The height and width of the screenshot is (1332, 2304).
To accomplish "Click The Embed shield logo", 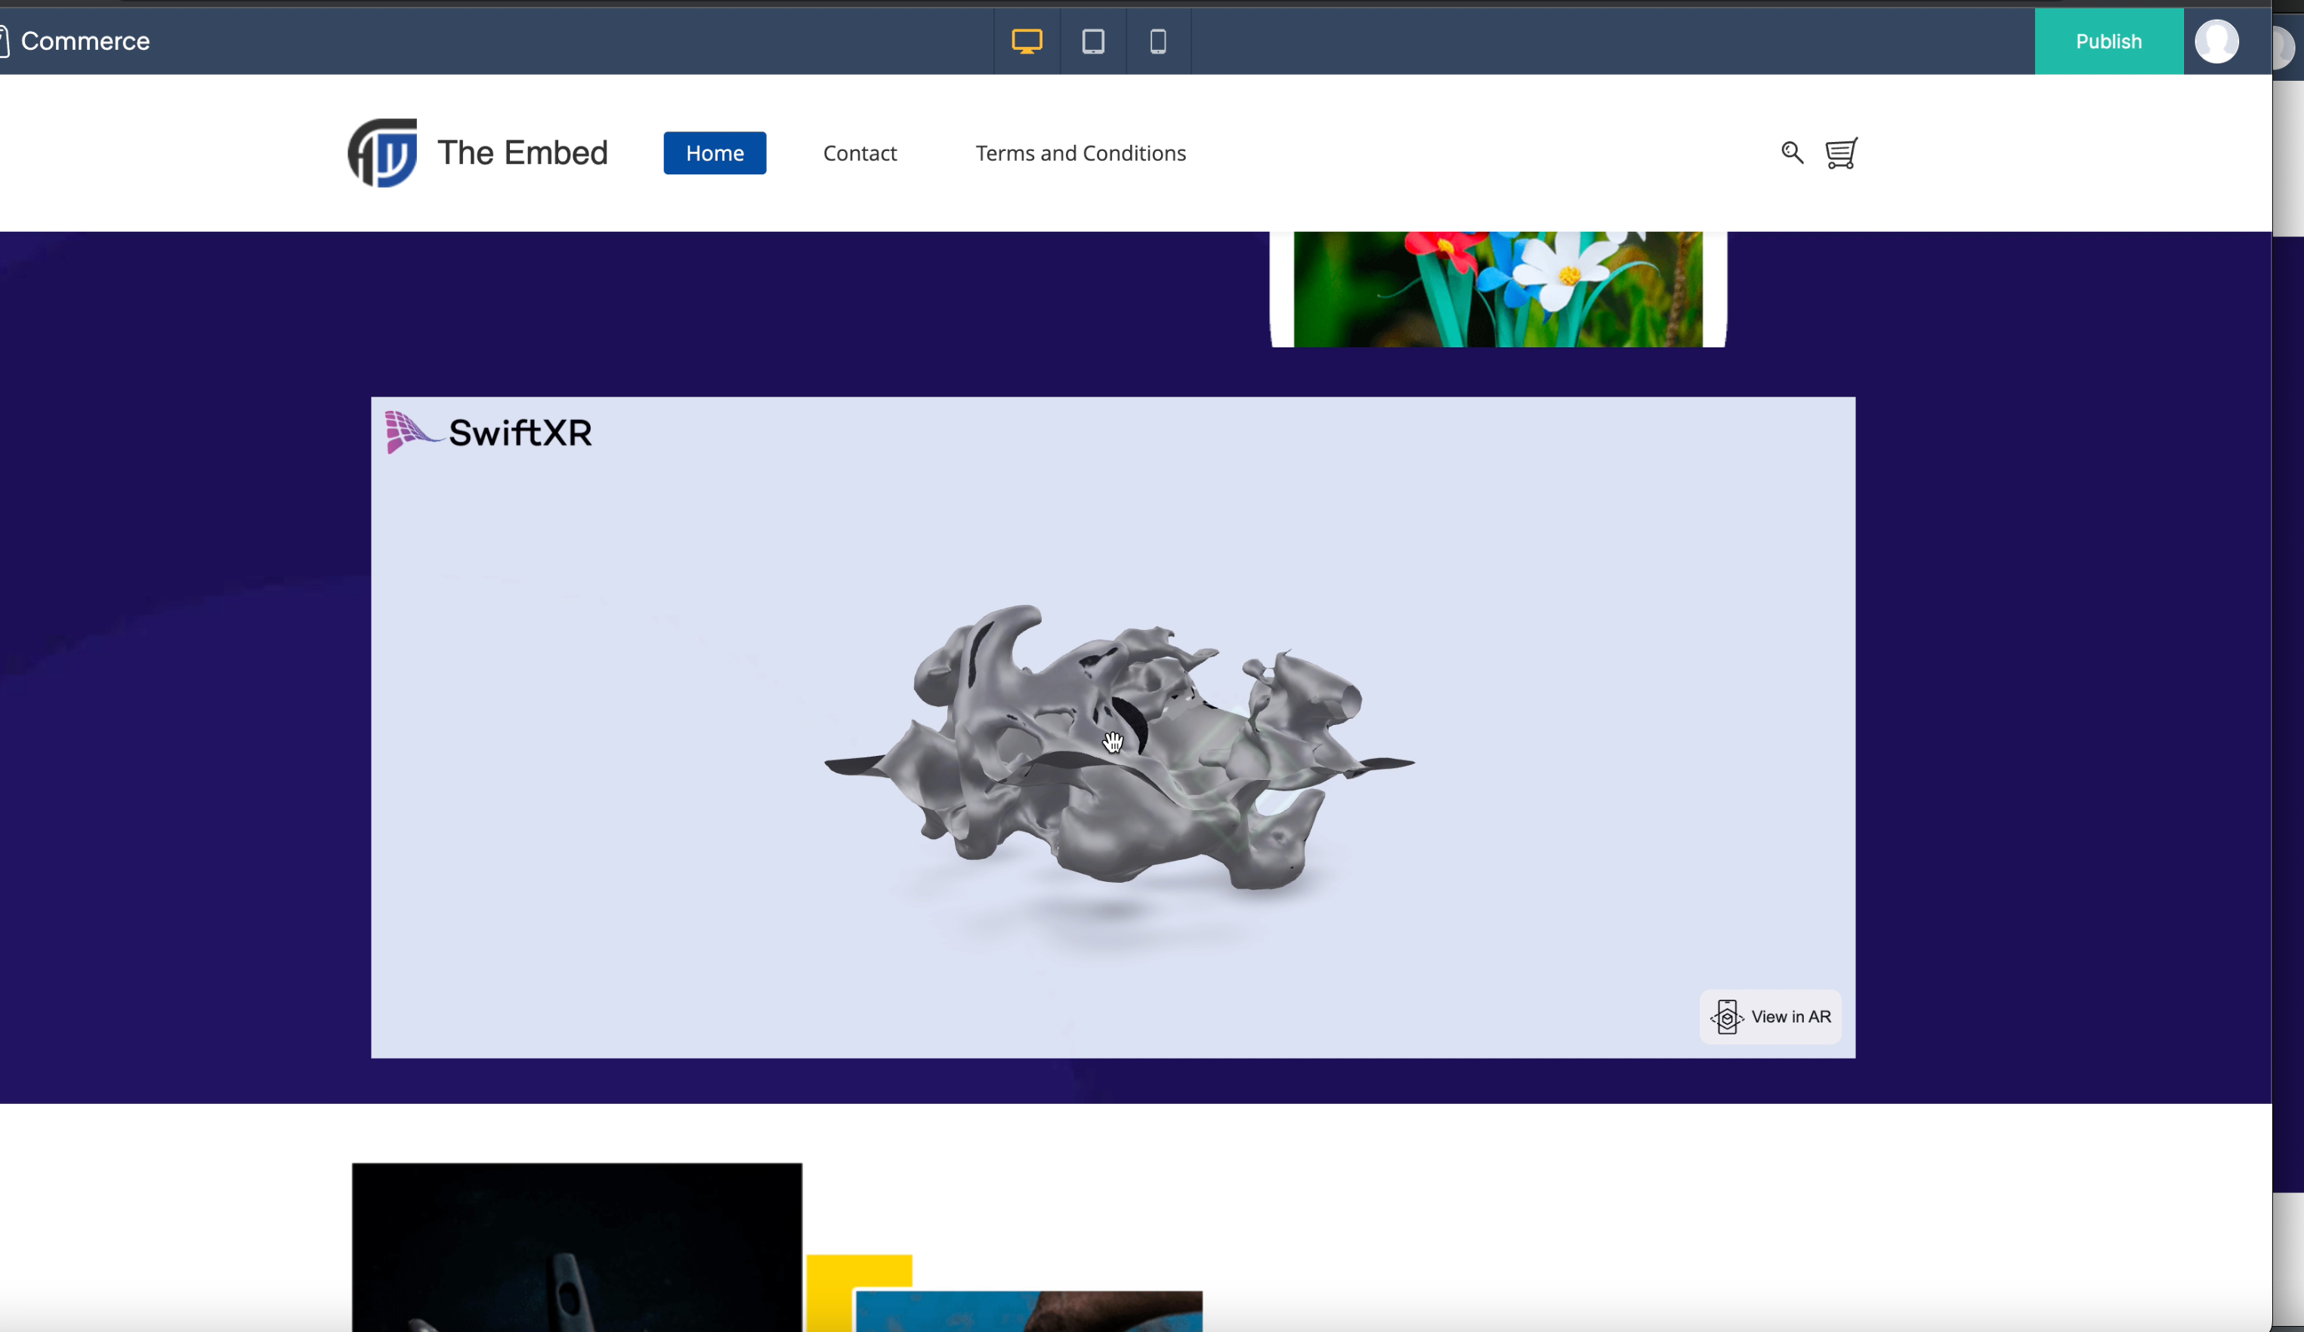I will [x=383, y=153].
